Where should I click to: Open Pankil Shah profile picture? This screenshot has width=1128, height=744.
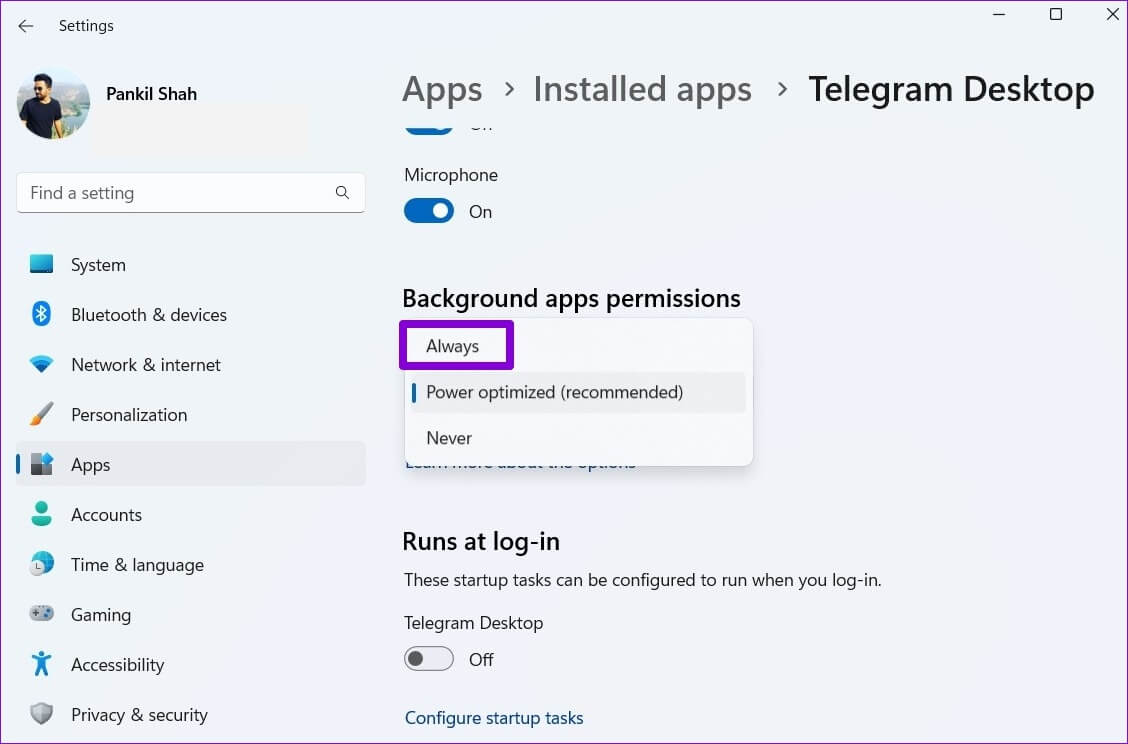pos(53,104)
